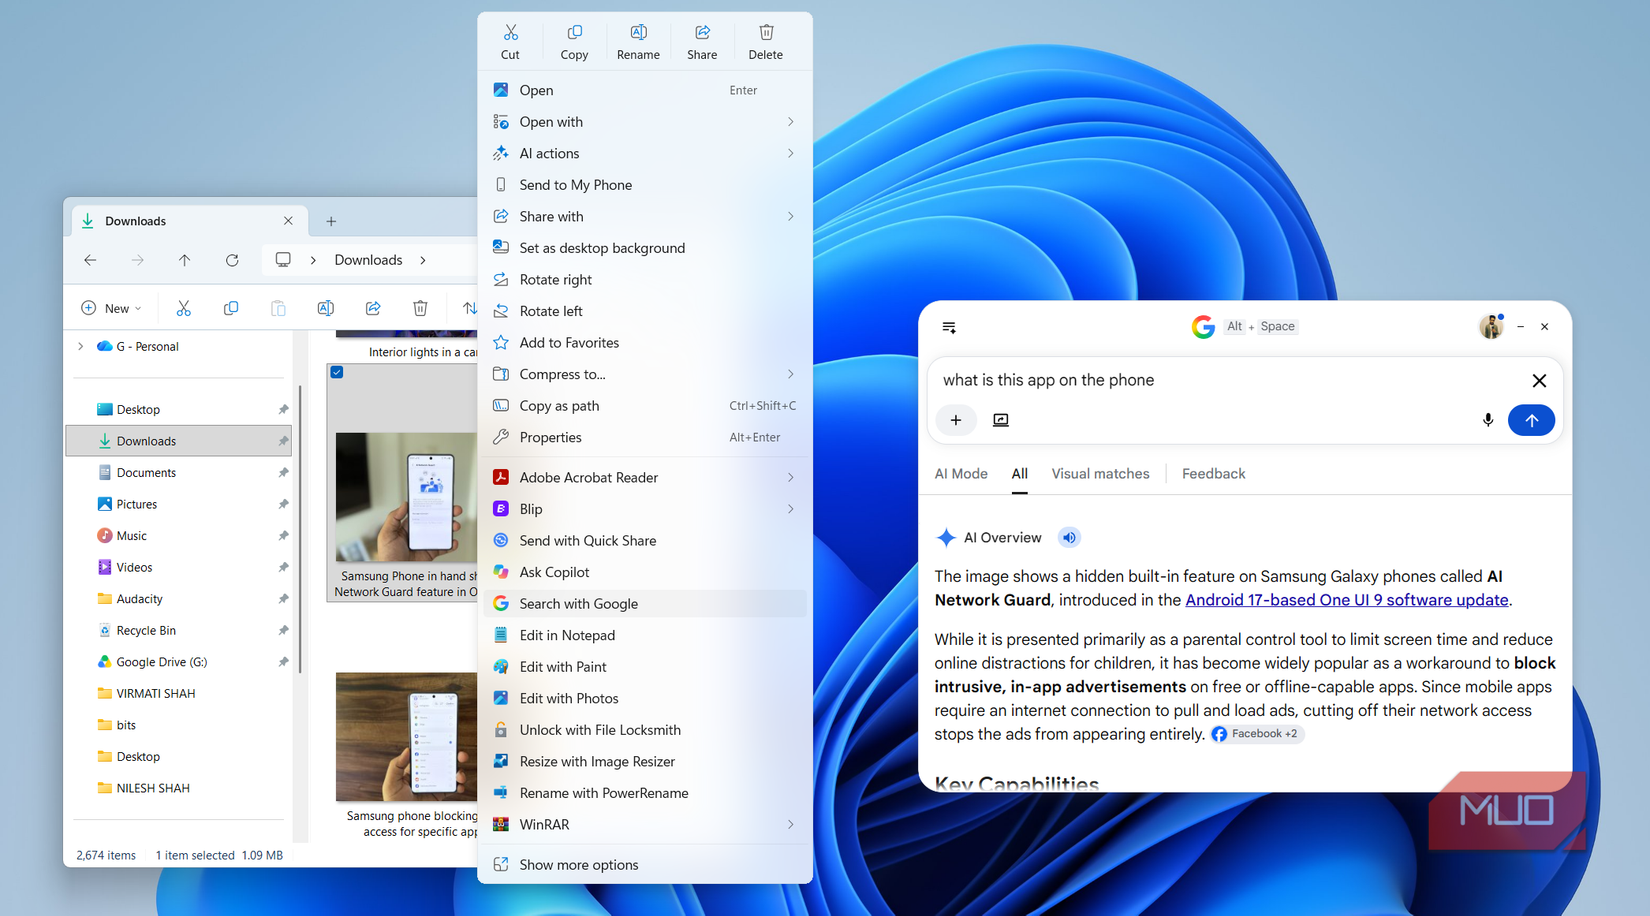Click the Delete trash icon in context menu

pos(766,33)
